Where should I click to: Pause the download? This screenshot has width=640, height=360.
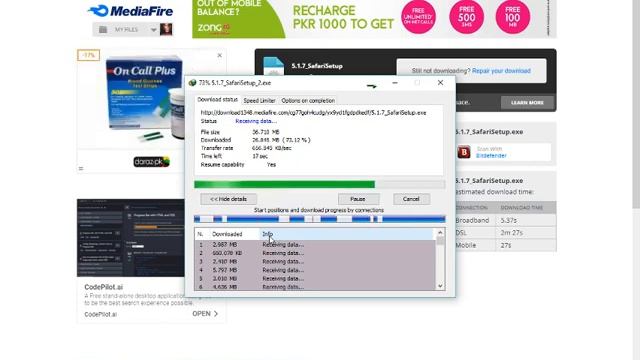coord(358,199)
